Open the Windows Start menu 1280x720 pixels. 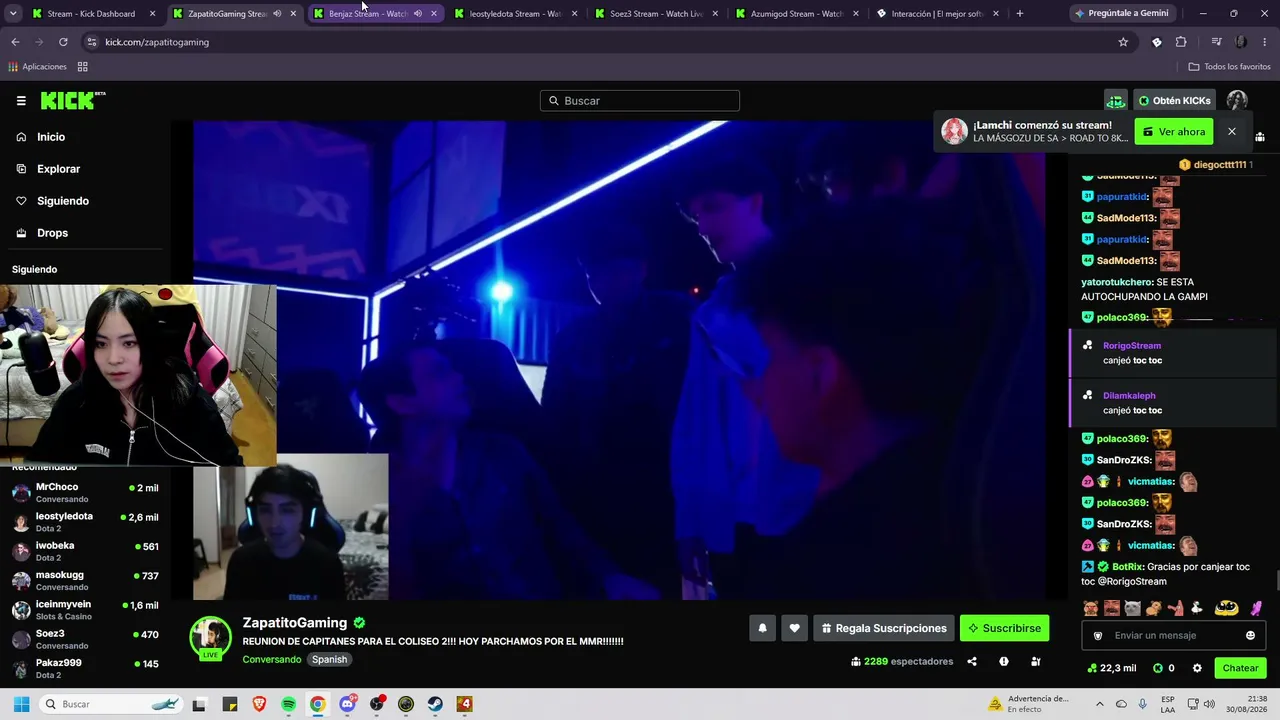21,704
